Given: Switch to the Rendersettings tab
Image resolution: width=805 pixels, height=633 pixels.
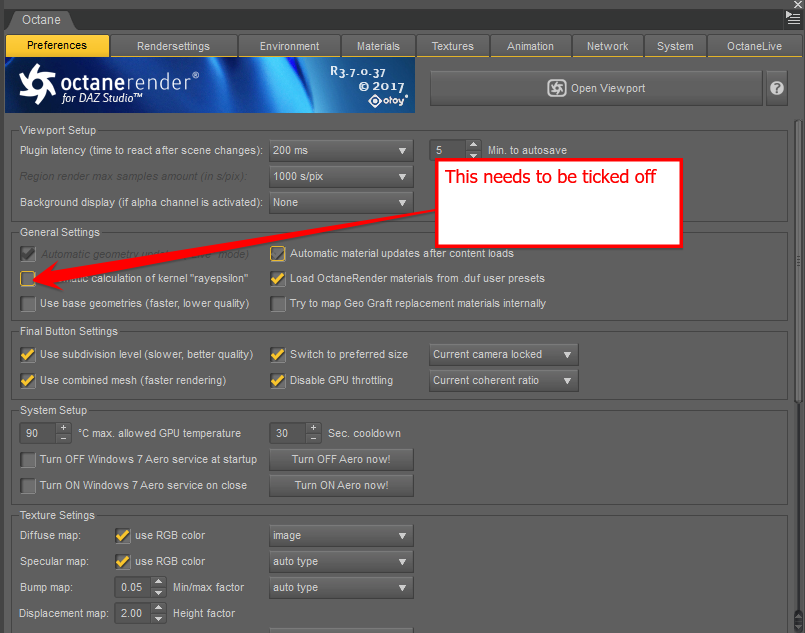Looking at the screenshot, I should [x=174, y=46].
